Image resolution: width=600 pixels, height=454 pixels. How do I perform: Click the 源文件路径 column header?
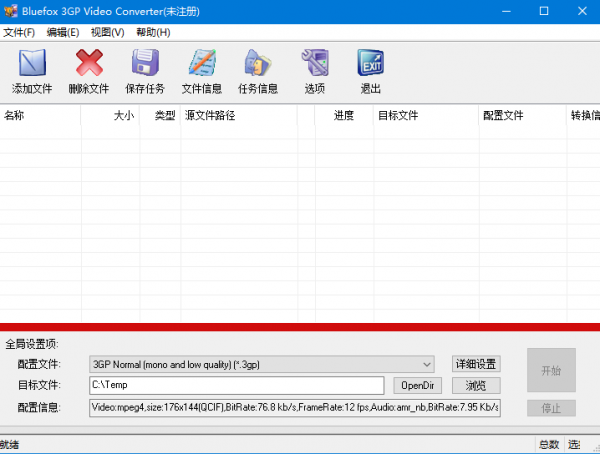pos(239,115)
